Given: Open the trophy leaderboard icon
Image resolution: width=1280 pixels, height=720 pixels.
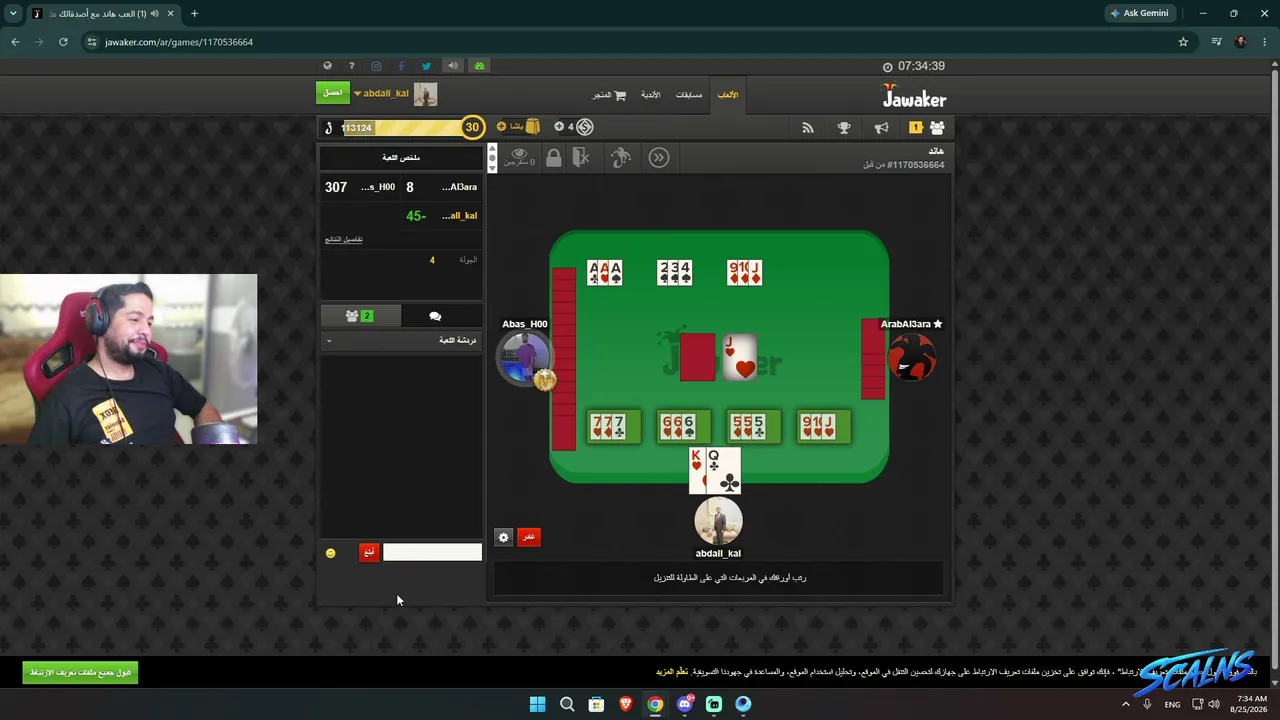Looking at the screenshot, I should pos(844,128).
